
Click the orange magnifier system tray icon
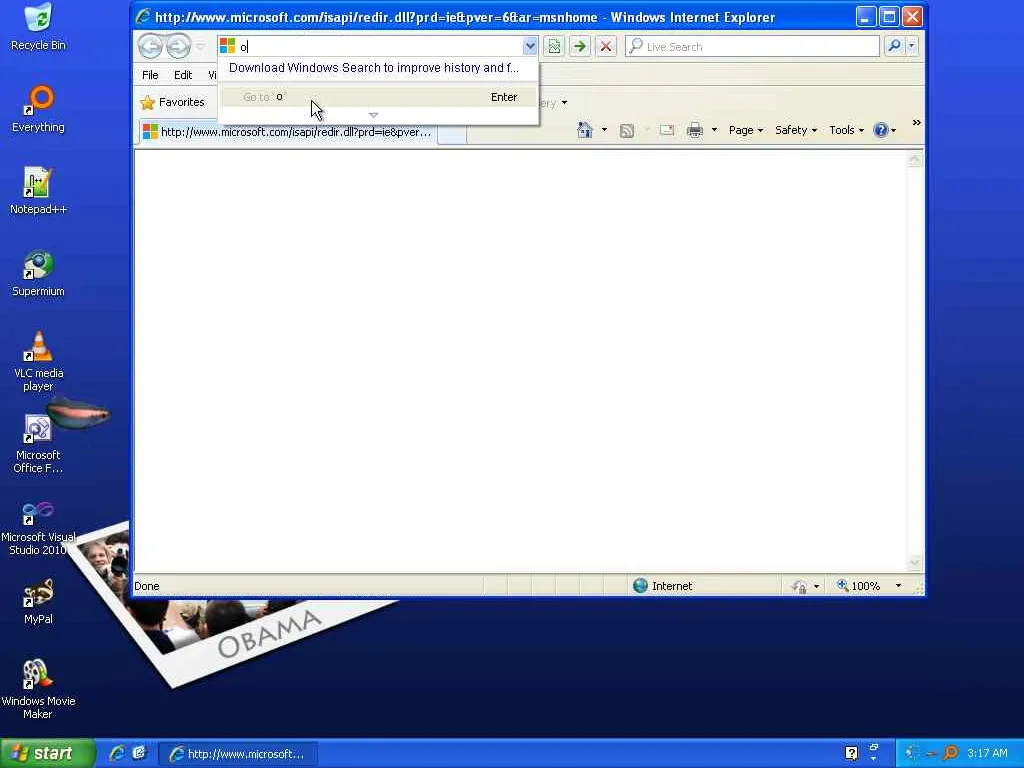(x=951, y=753)
